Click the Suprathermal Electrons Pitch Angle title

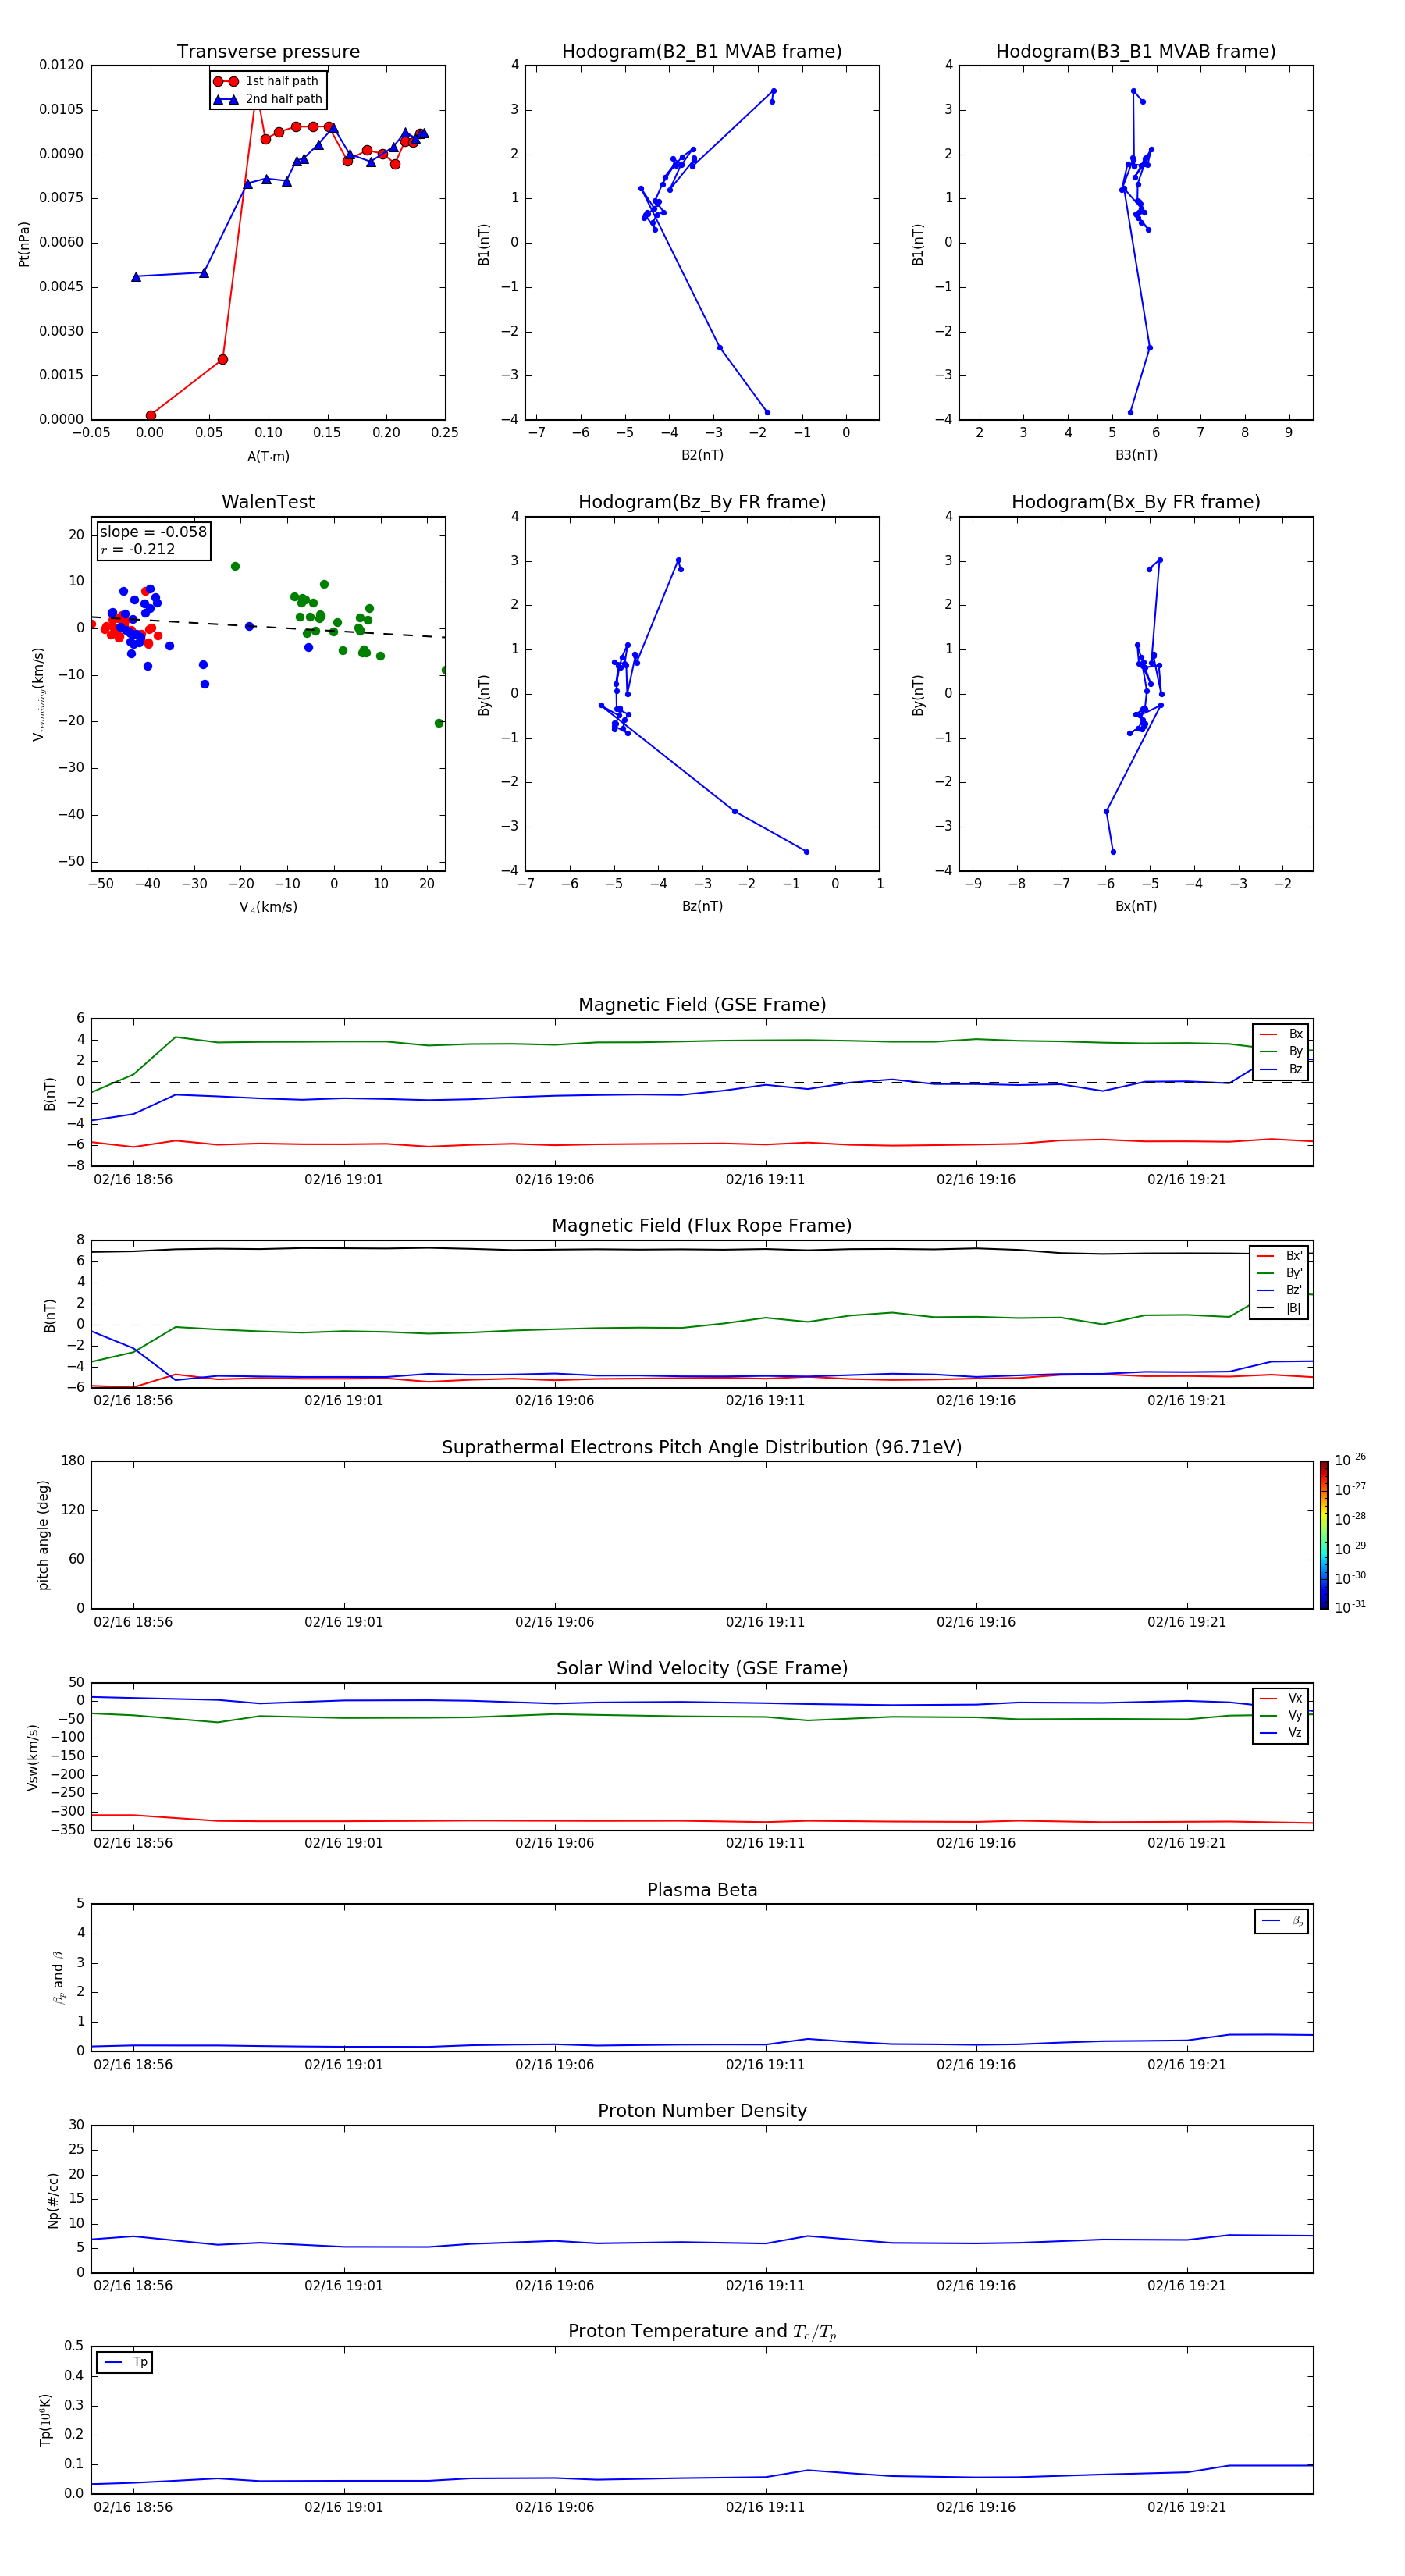pos(702,1447)
